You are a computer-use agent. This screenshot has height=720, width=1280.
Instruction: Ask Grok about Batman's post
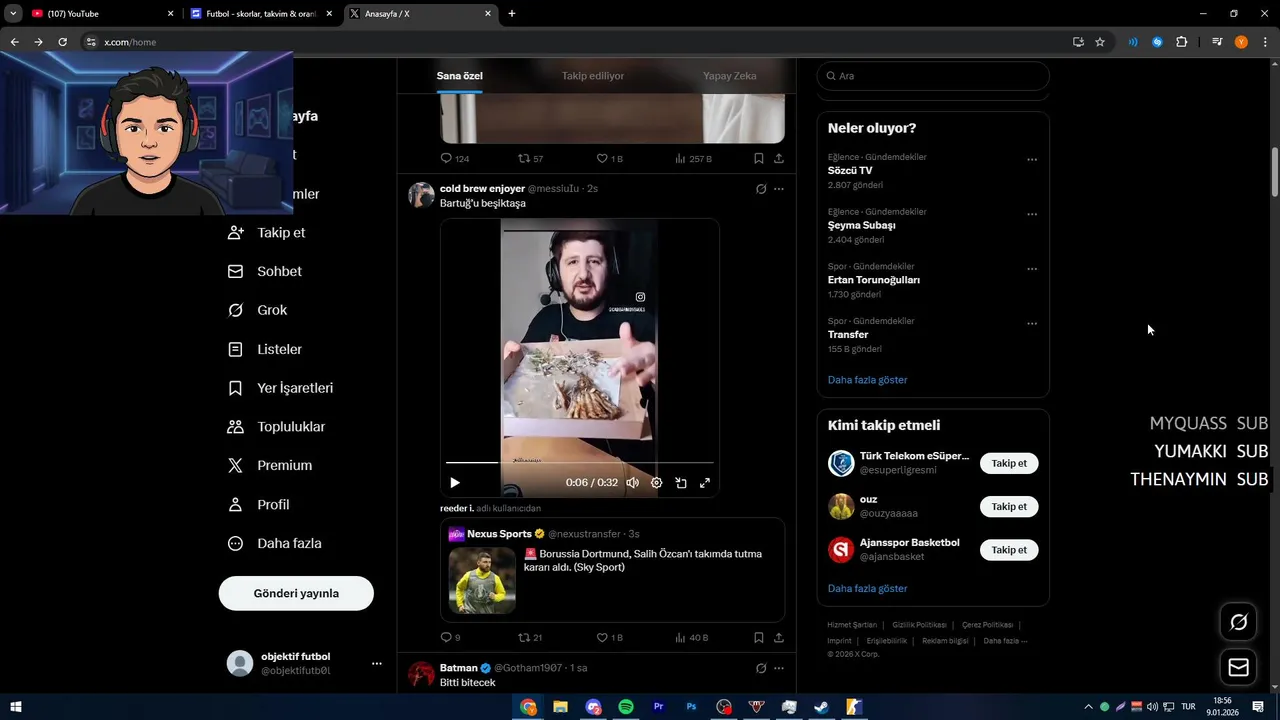(x=761, y=668)
